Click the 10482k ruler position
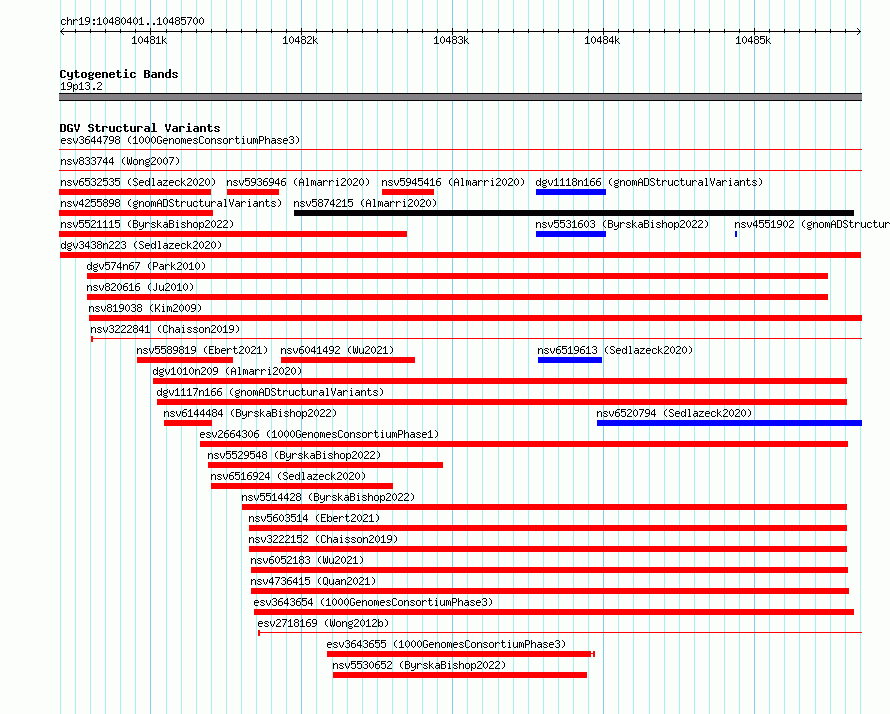 (300, 40)
